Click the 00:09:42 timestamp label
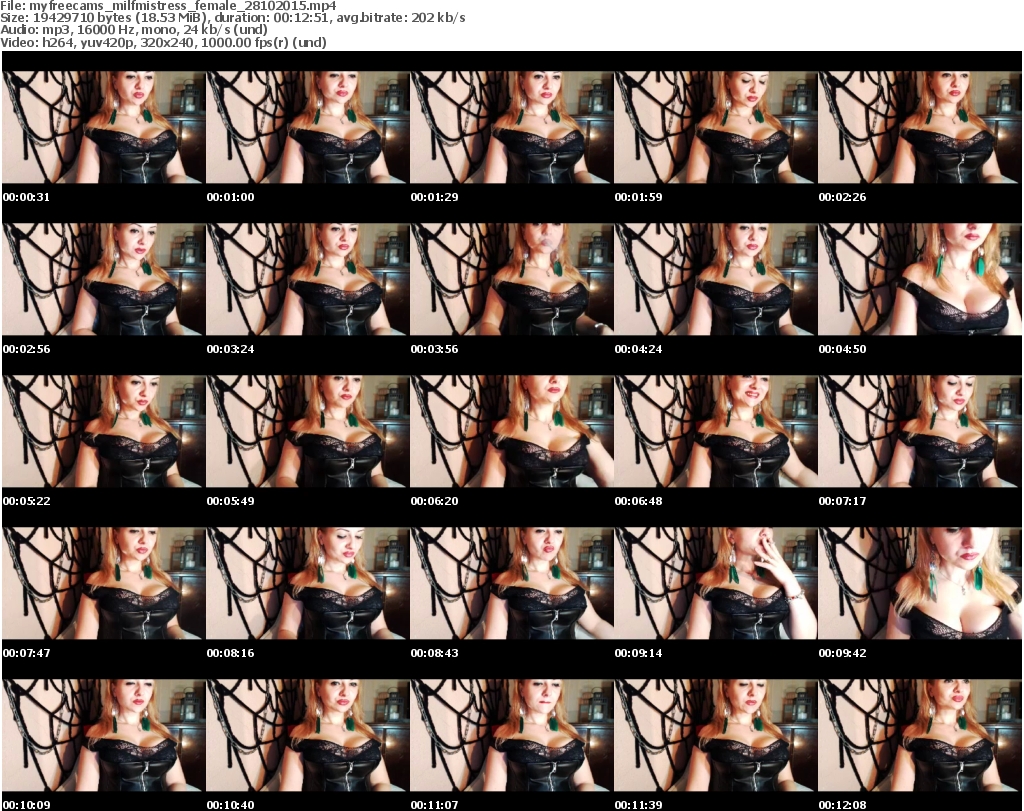1024x811 pixels. click(842, 653)
